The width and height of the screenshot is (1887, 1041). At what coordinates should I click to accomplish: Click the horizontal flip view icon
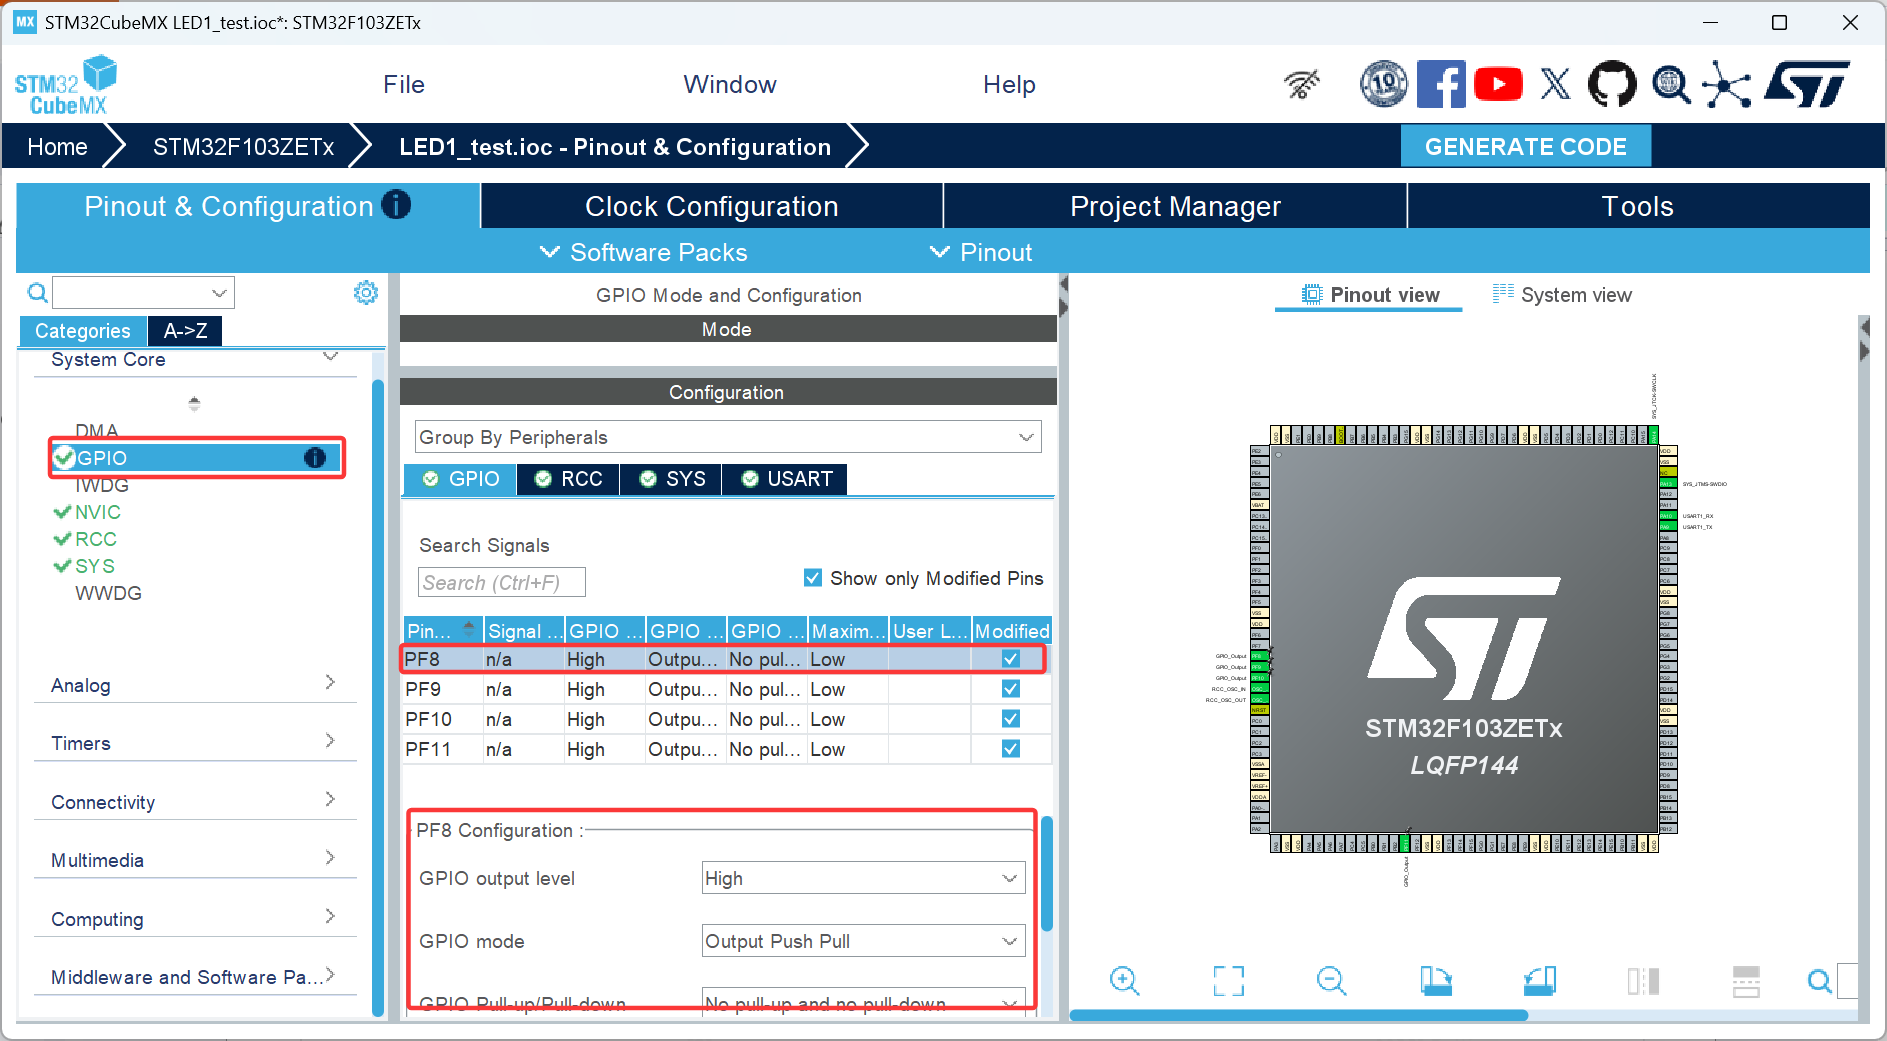point(1643,981)
